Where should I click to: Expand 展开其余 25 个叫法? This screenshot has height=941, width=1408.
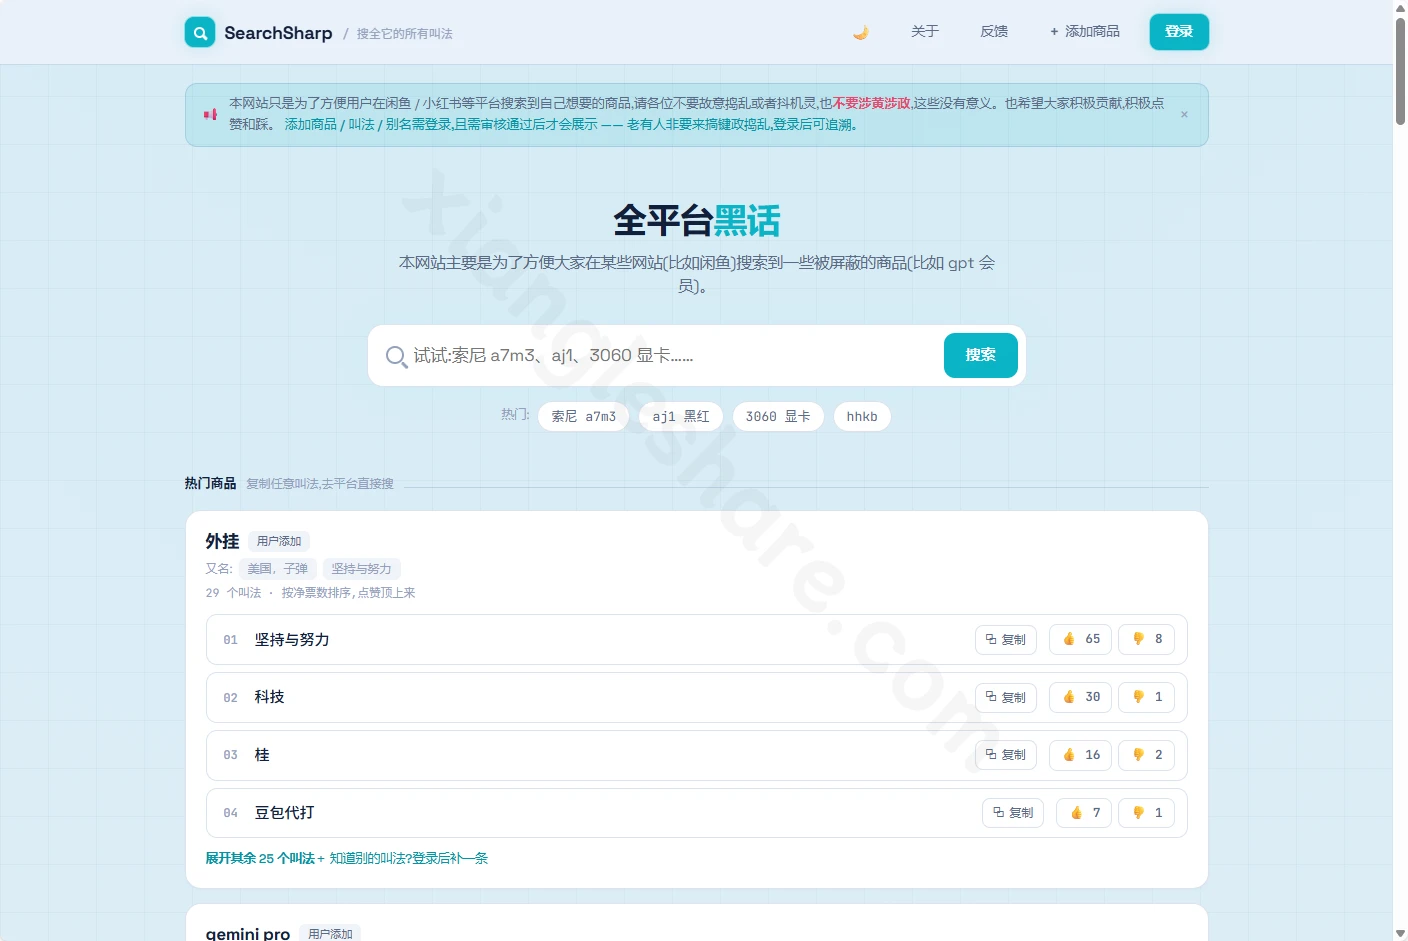tap(260, 858)
